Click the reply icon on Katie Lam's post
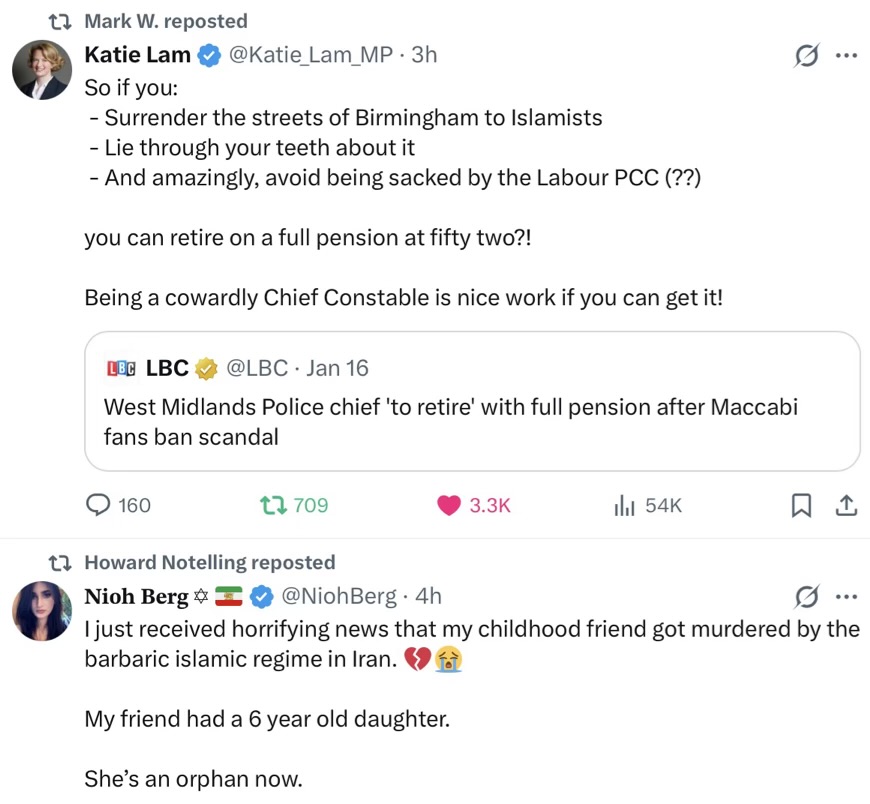870x804 pixels. pyautogui.click(x=98, y=506)
